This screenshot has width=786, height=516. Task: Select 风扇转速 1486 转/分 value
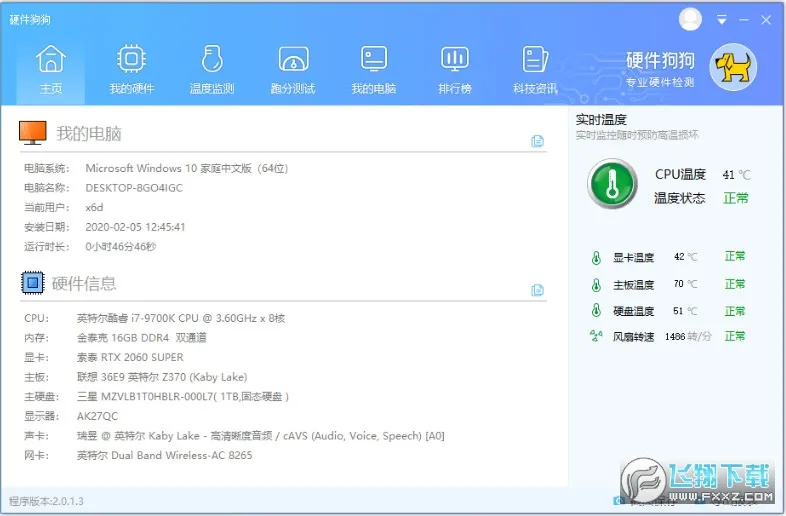click(x=688, y=336)
